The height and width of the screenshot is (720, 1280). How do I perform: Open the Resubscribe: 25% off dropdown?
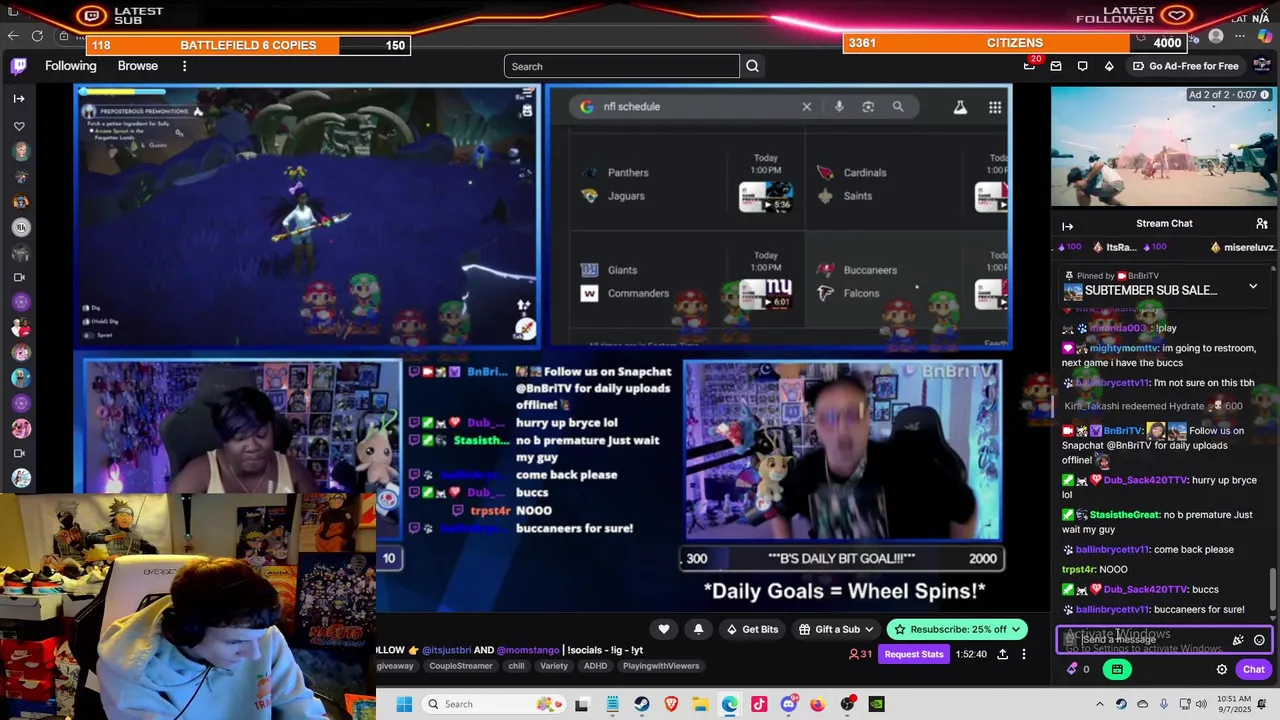click(x=957, y=629)
